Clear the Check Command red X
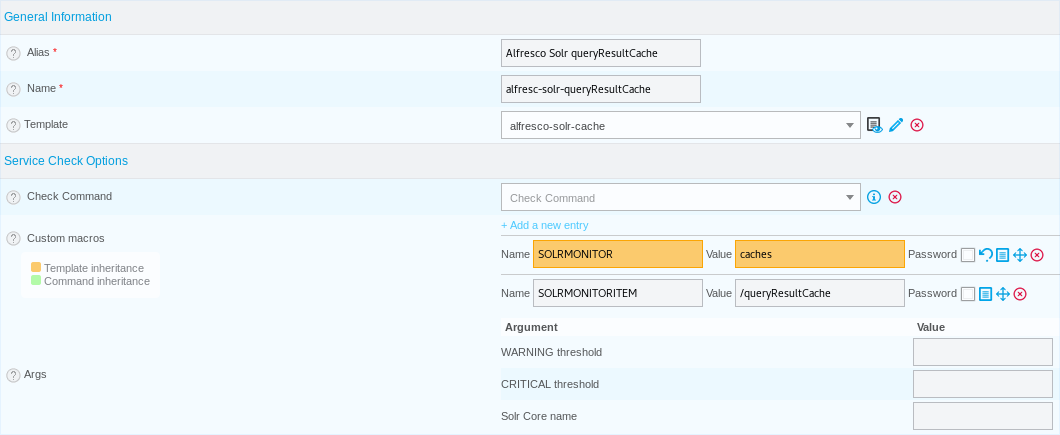This screenshot has height=435, width=1060. tap(895, 197)
